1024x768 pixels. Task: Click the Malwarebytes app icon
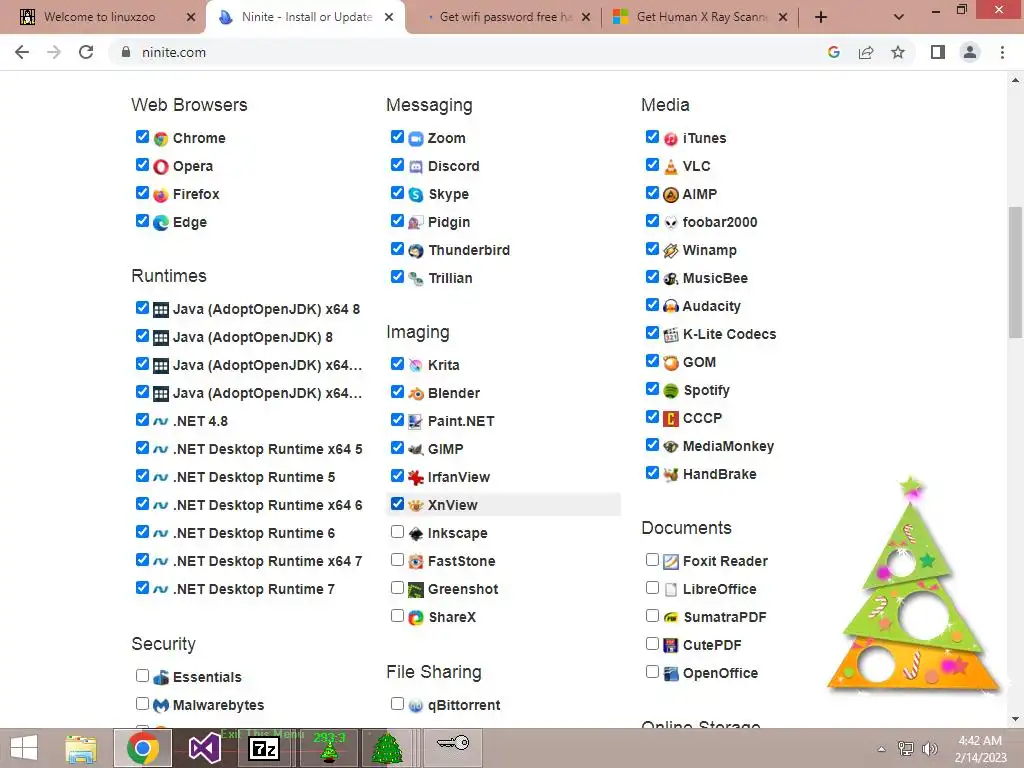[161, 705]
